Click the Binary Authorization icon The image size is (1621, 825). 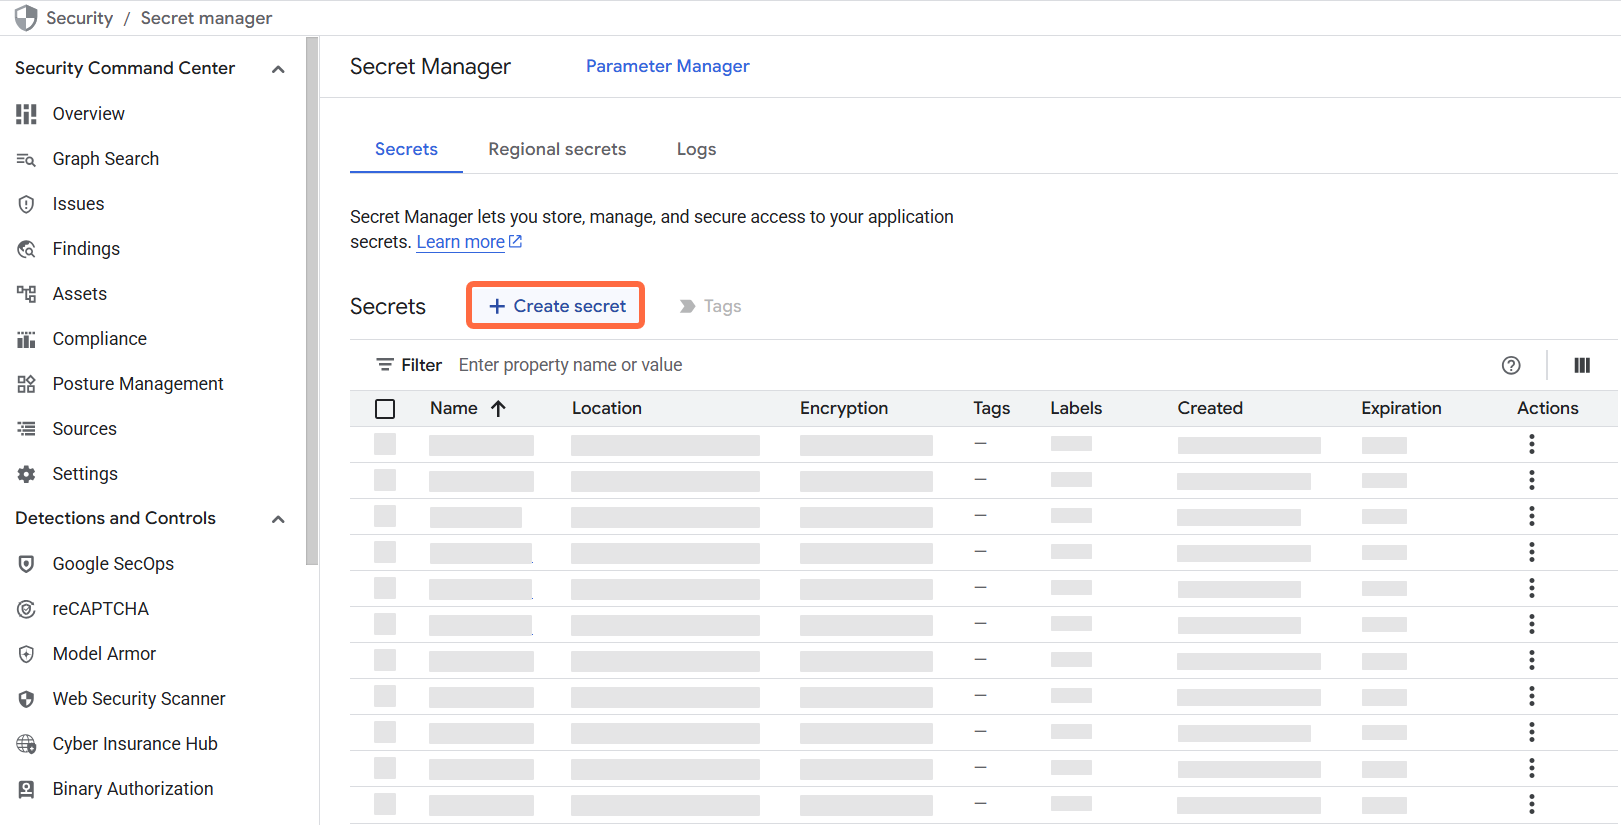[26, 789]
